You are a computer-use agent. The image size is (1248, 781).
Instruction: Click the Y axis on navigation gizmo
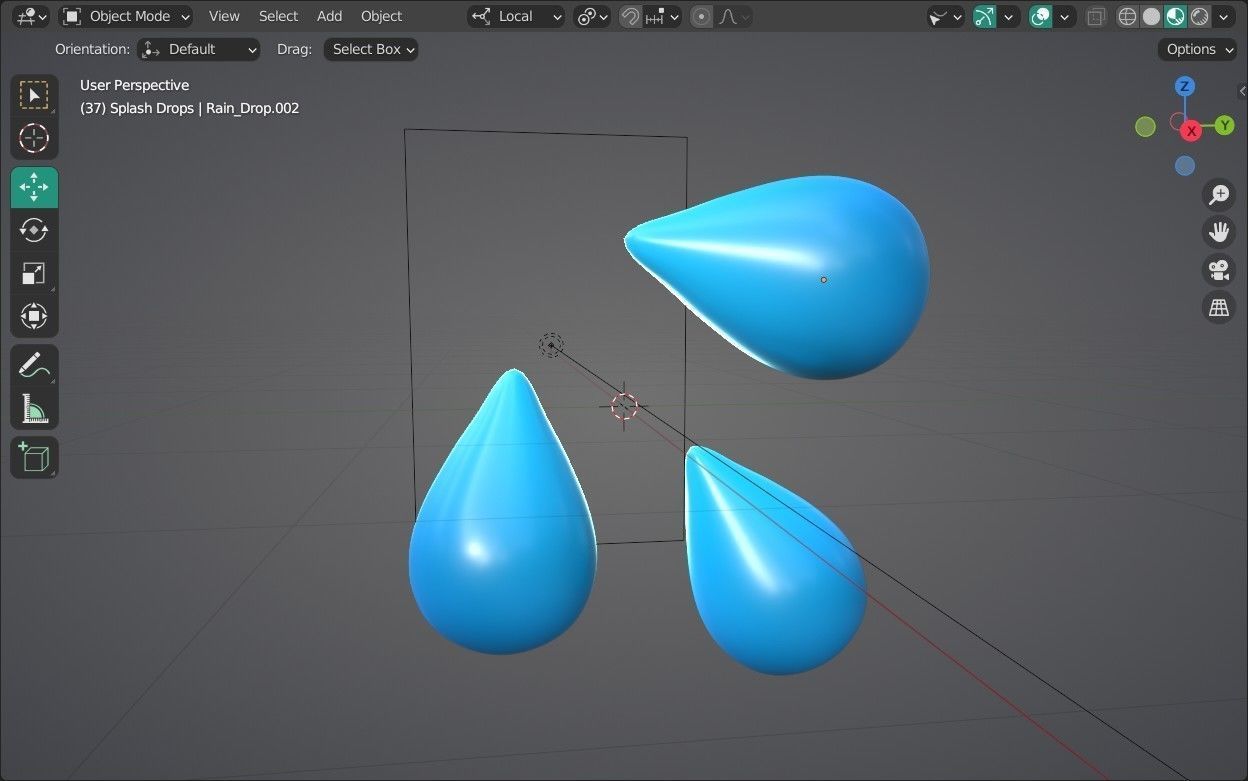click(x=1225, y=126)
